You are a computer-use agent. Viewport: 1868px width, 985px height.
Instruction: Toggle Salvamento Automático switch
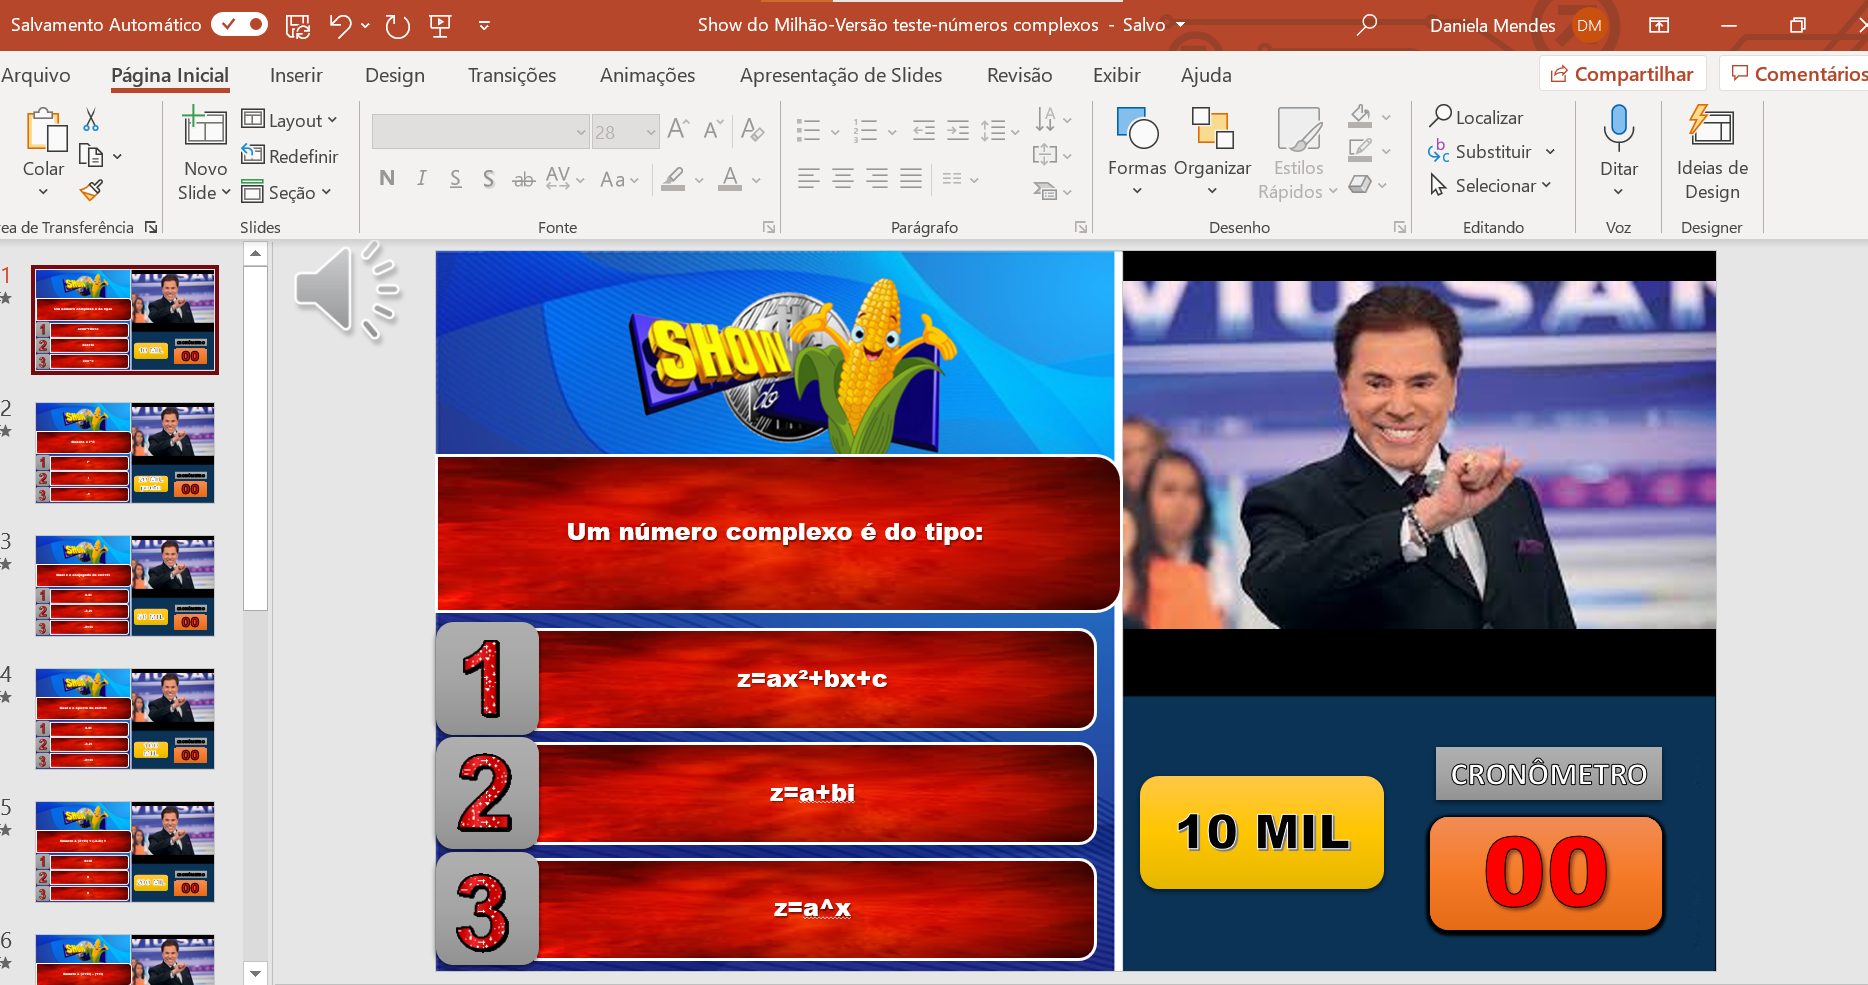[240, 25]
